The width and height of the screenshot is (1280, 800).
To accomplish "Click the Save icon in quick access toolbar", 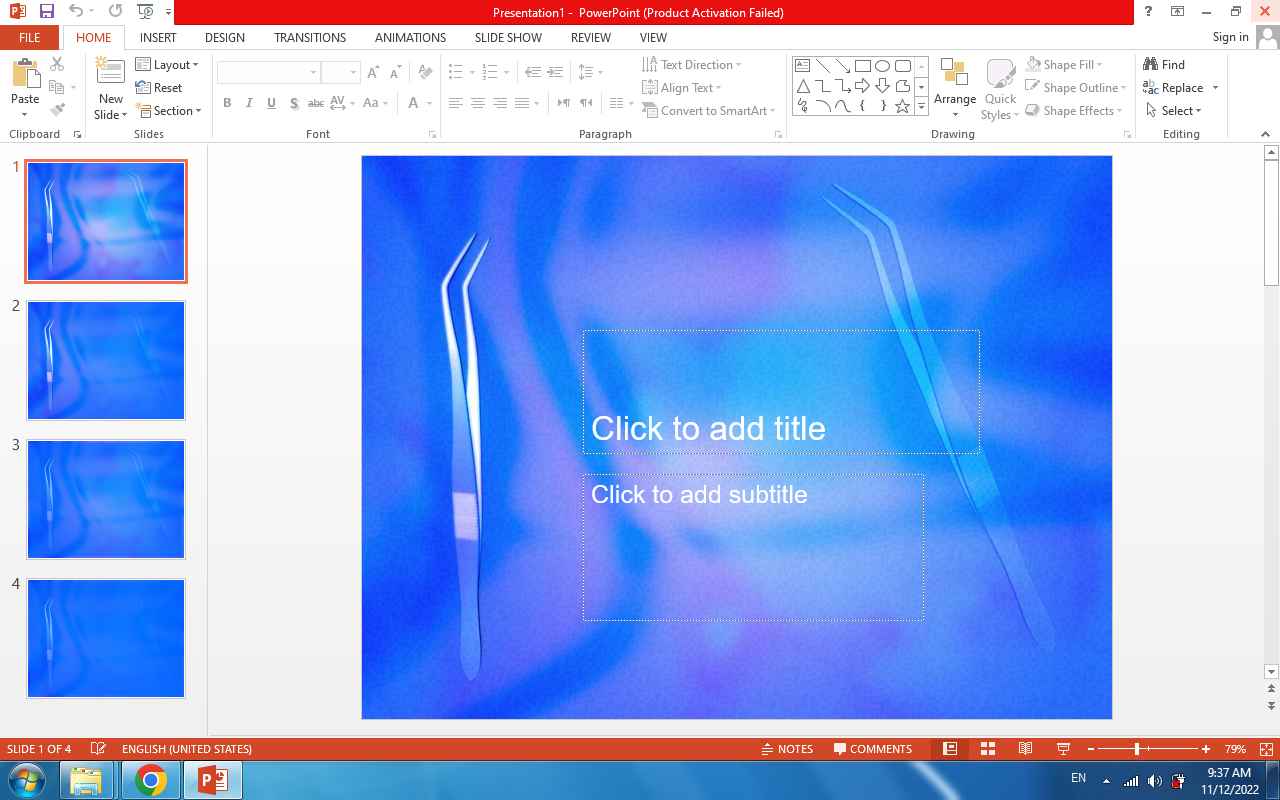I will [46, 12].
